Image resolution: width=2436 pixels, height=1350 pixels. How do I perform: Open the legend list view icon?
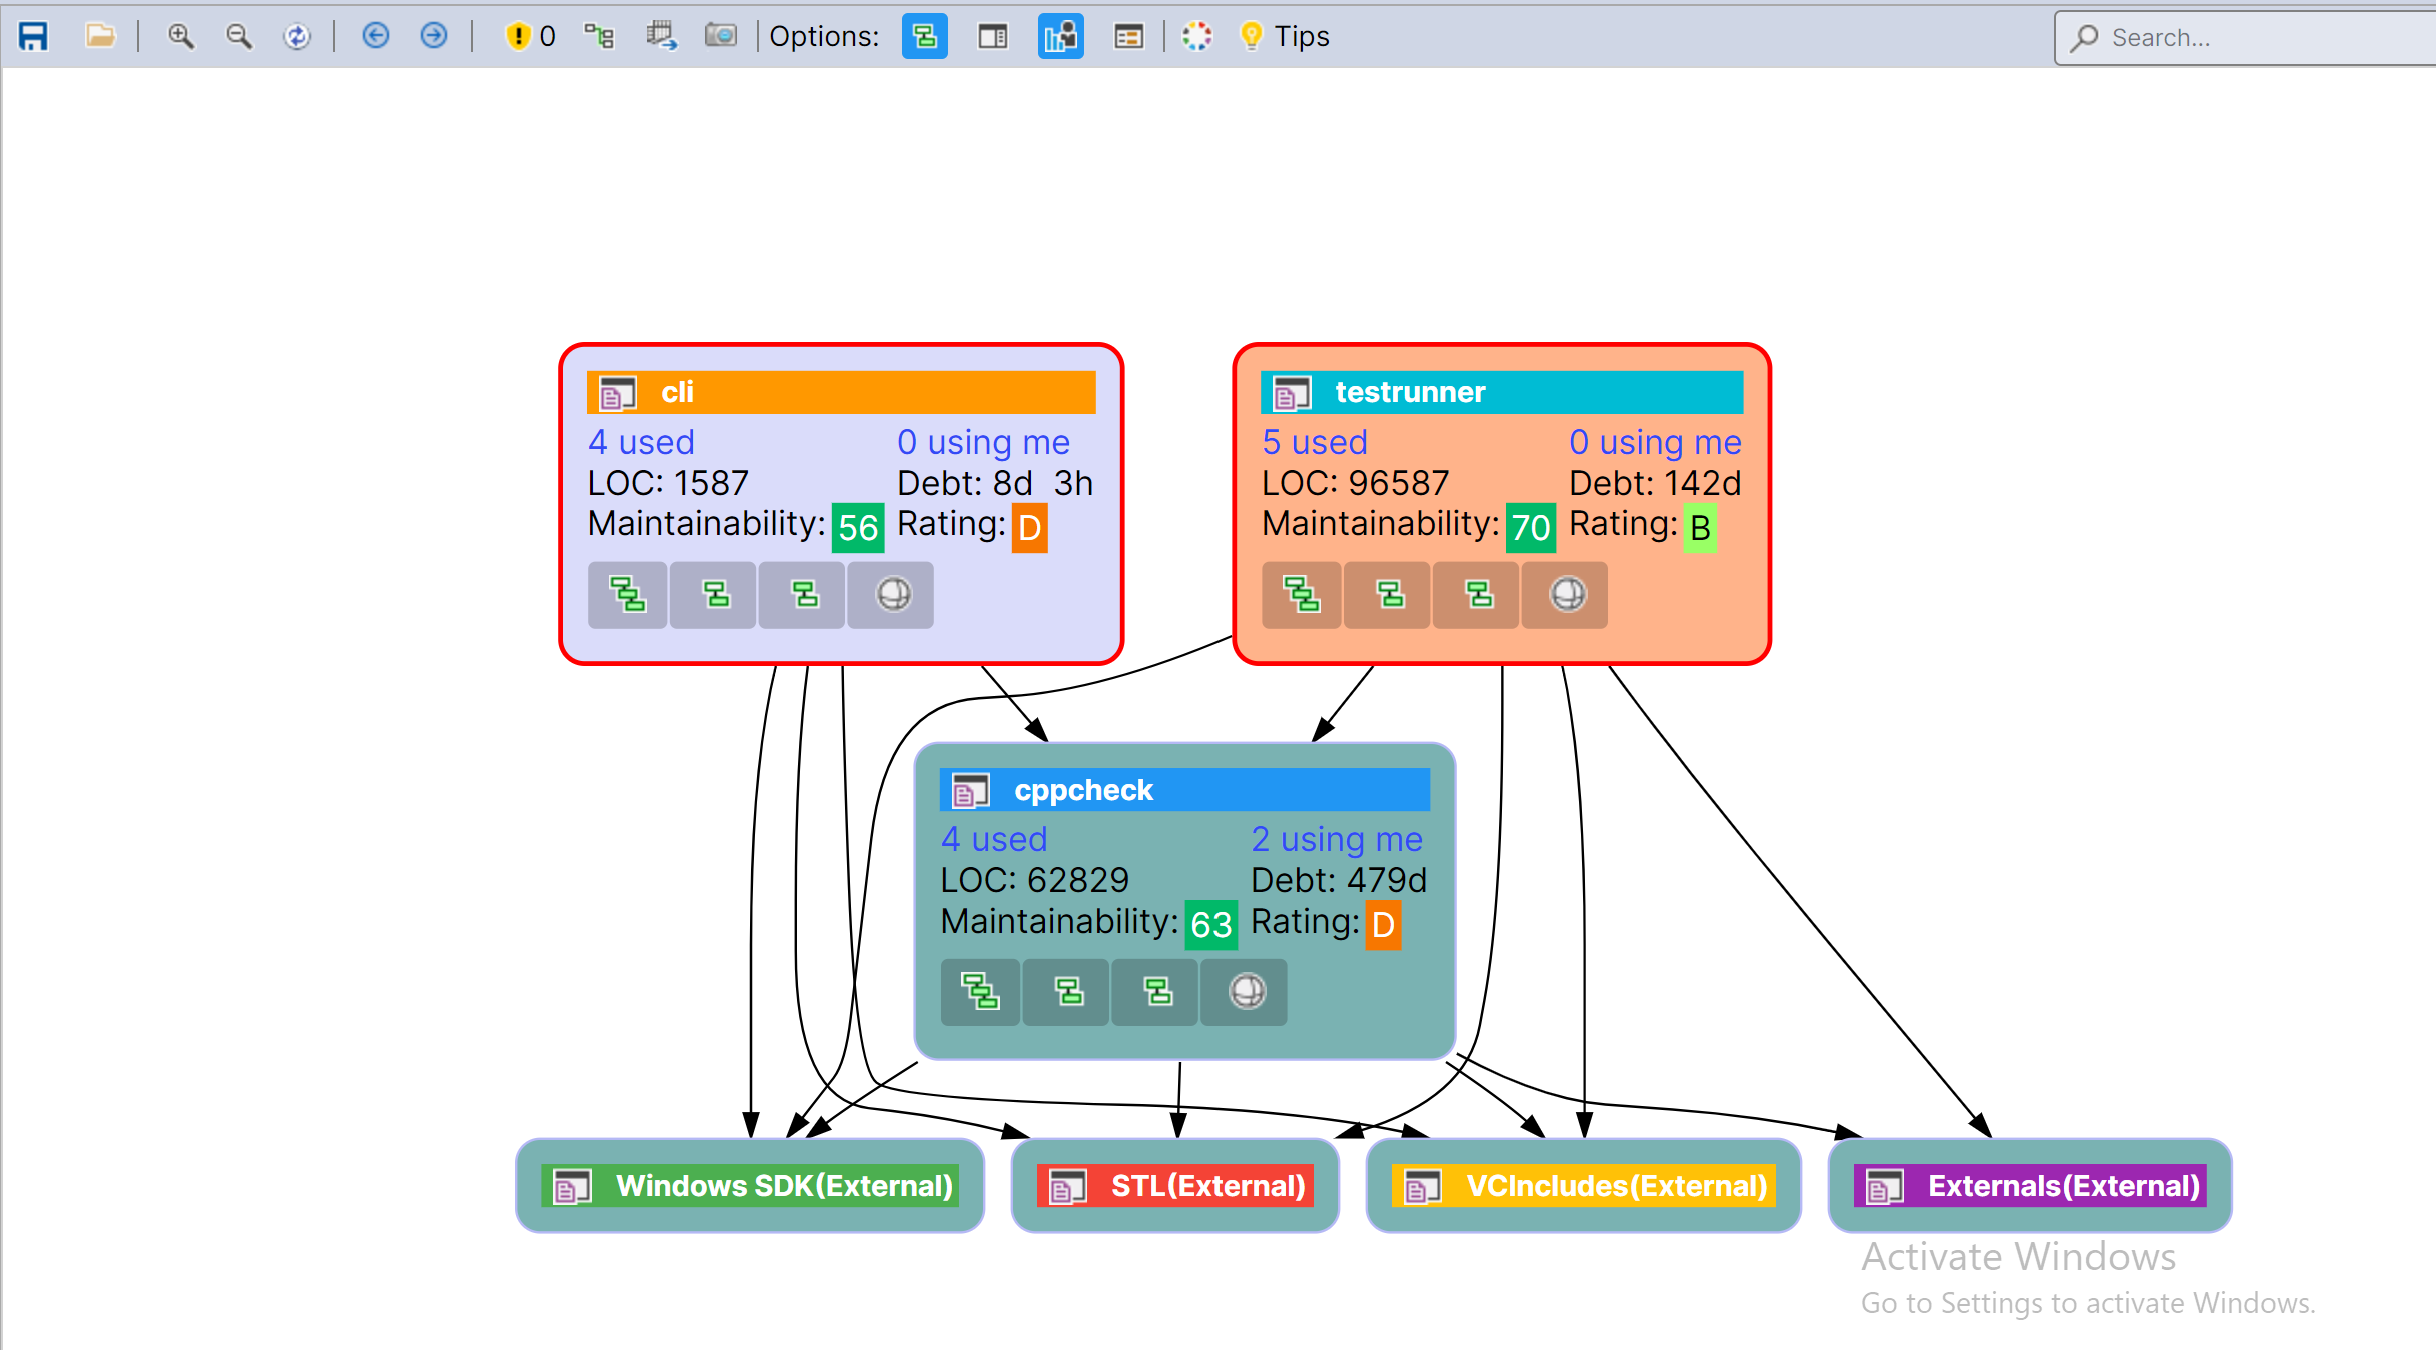click(1129, 36)
